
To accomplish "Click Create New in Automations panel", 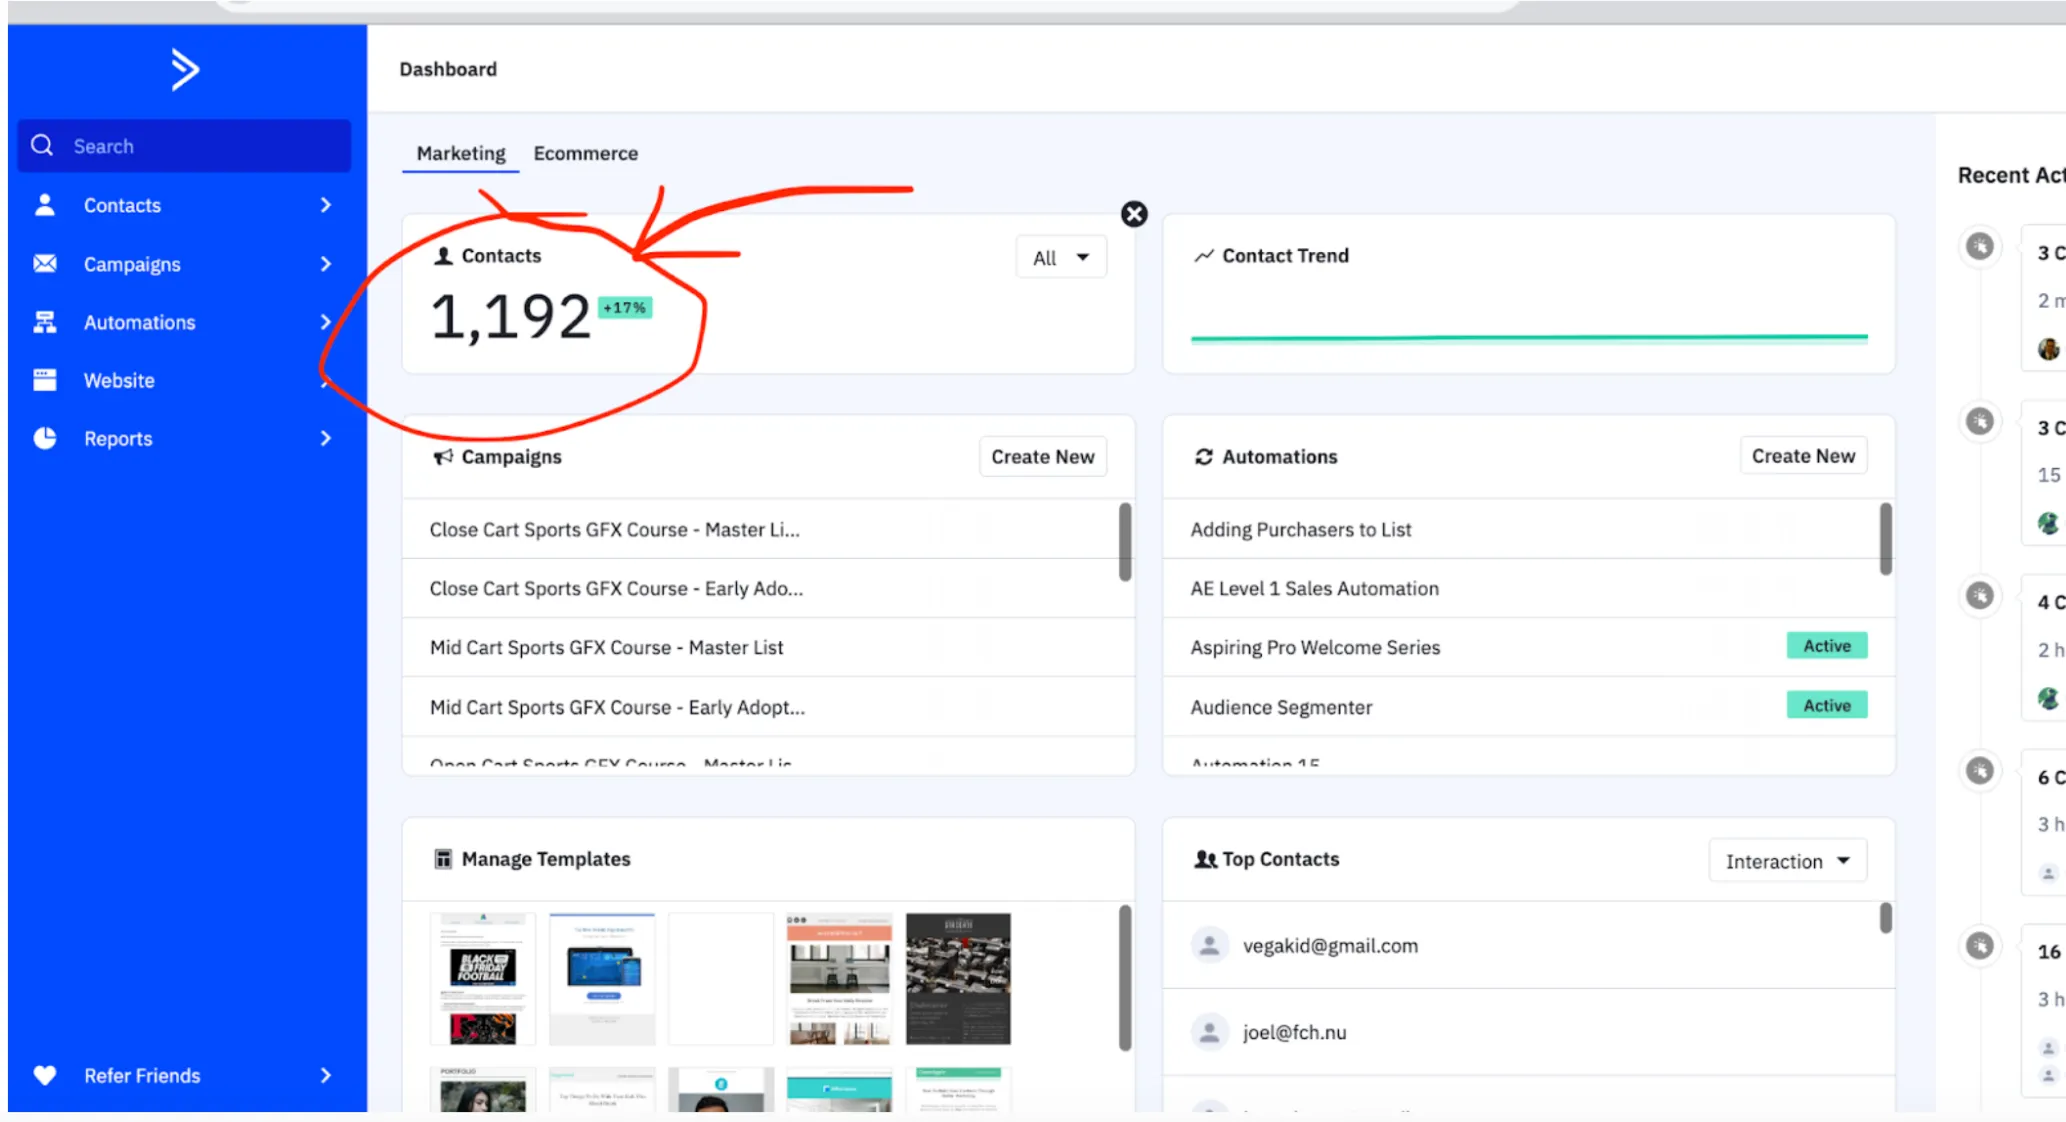I will 1802,455.
